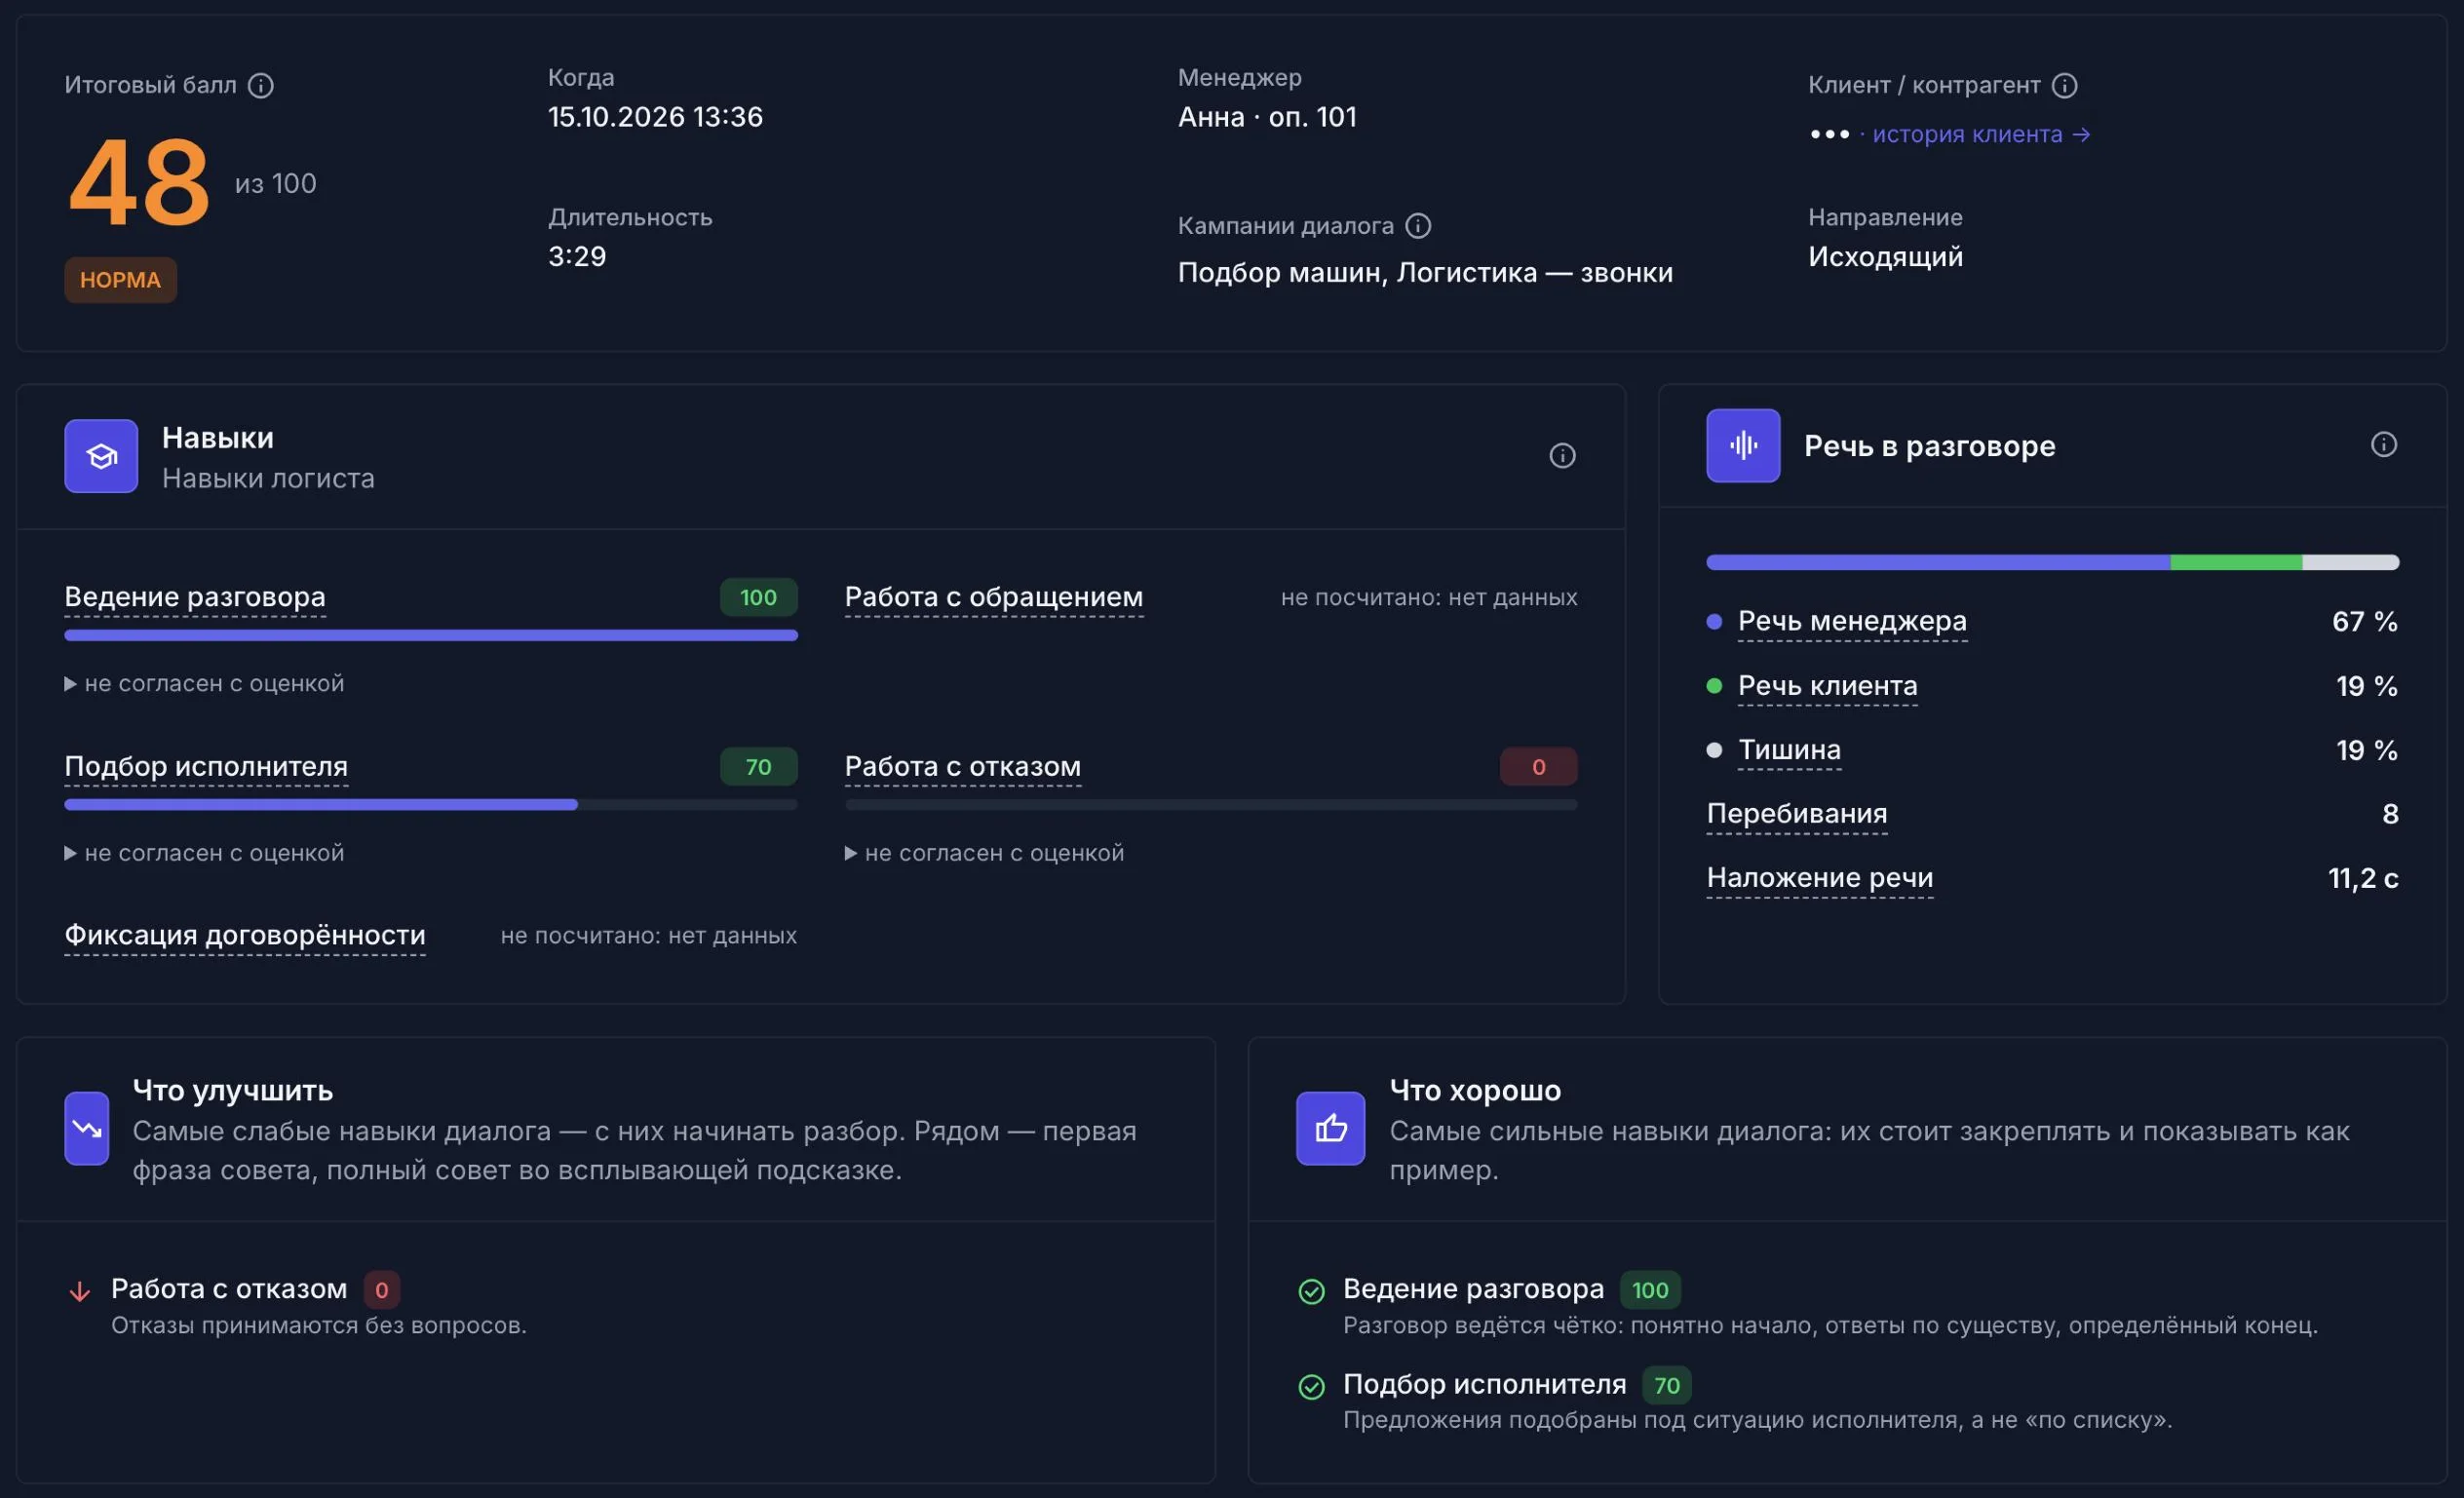The height and width of the screenshot is (1498, 2464).
Task: Click the Тишина underlined label
Action: [1789, 750]
